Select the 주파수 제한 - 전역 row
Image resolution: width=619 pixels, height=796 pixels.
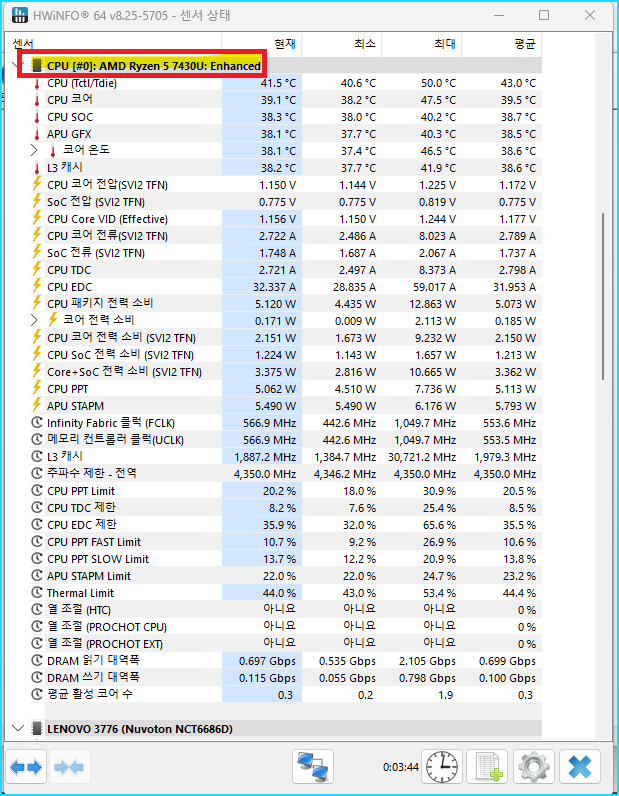pos(285,474)
